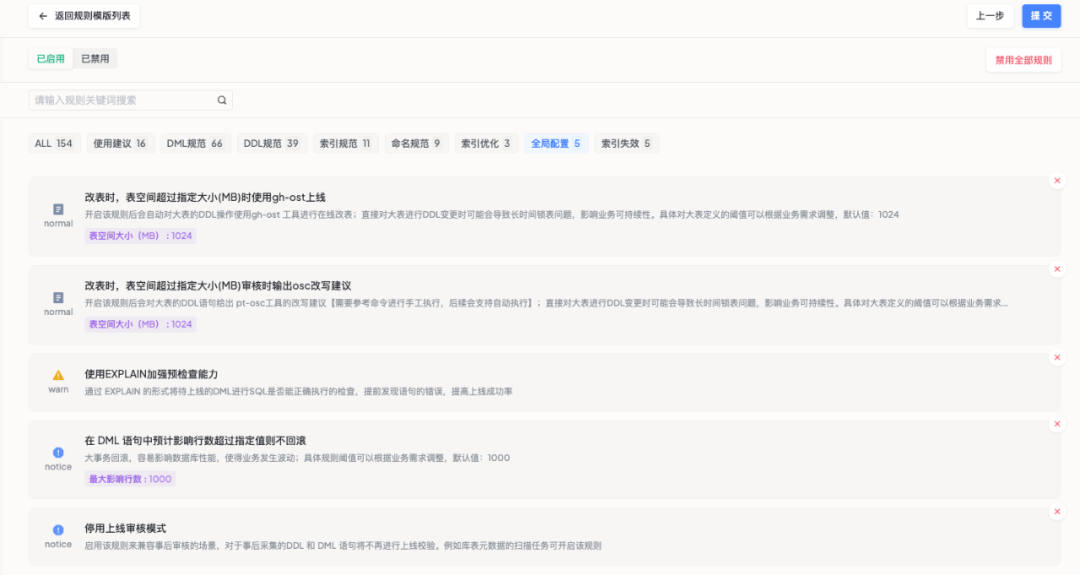
Task: Filter by 索引优化 3 category
Action: click(486, 143)
